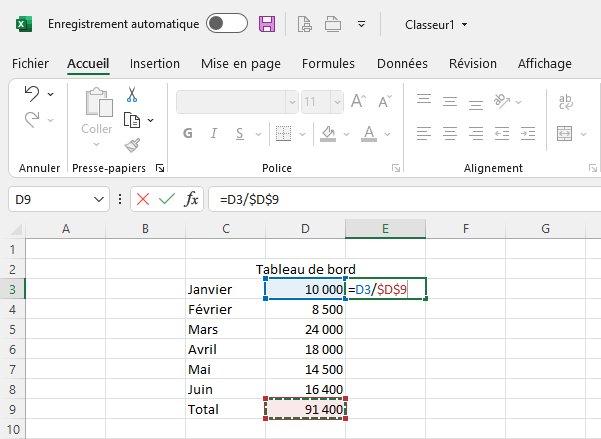Click the redo arrow icon
This screenshot has width=601, height=439.
click(x=32, y=120)
